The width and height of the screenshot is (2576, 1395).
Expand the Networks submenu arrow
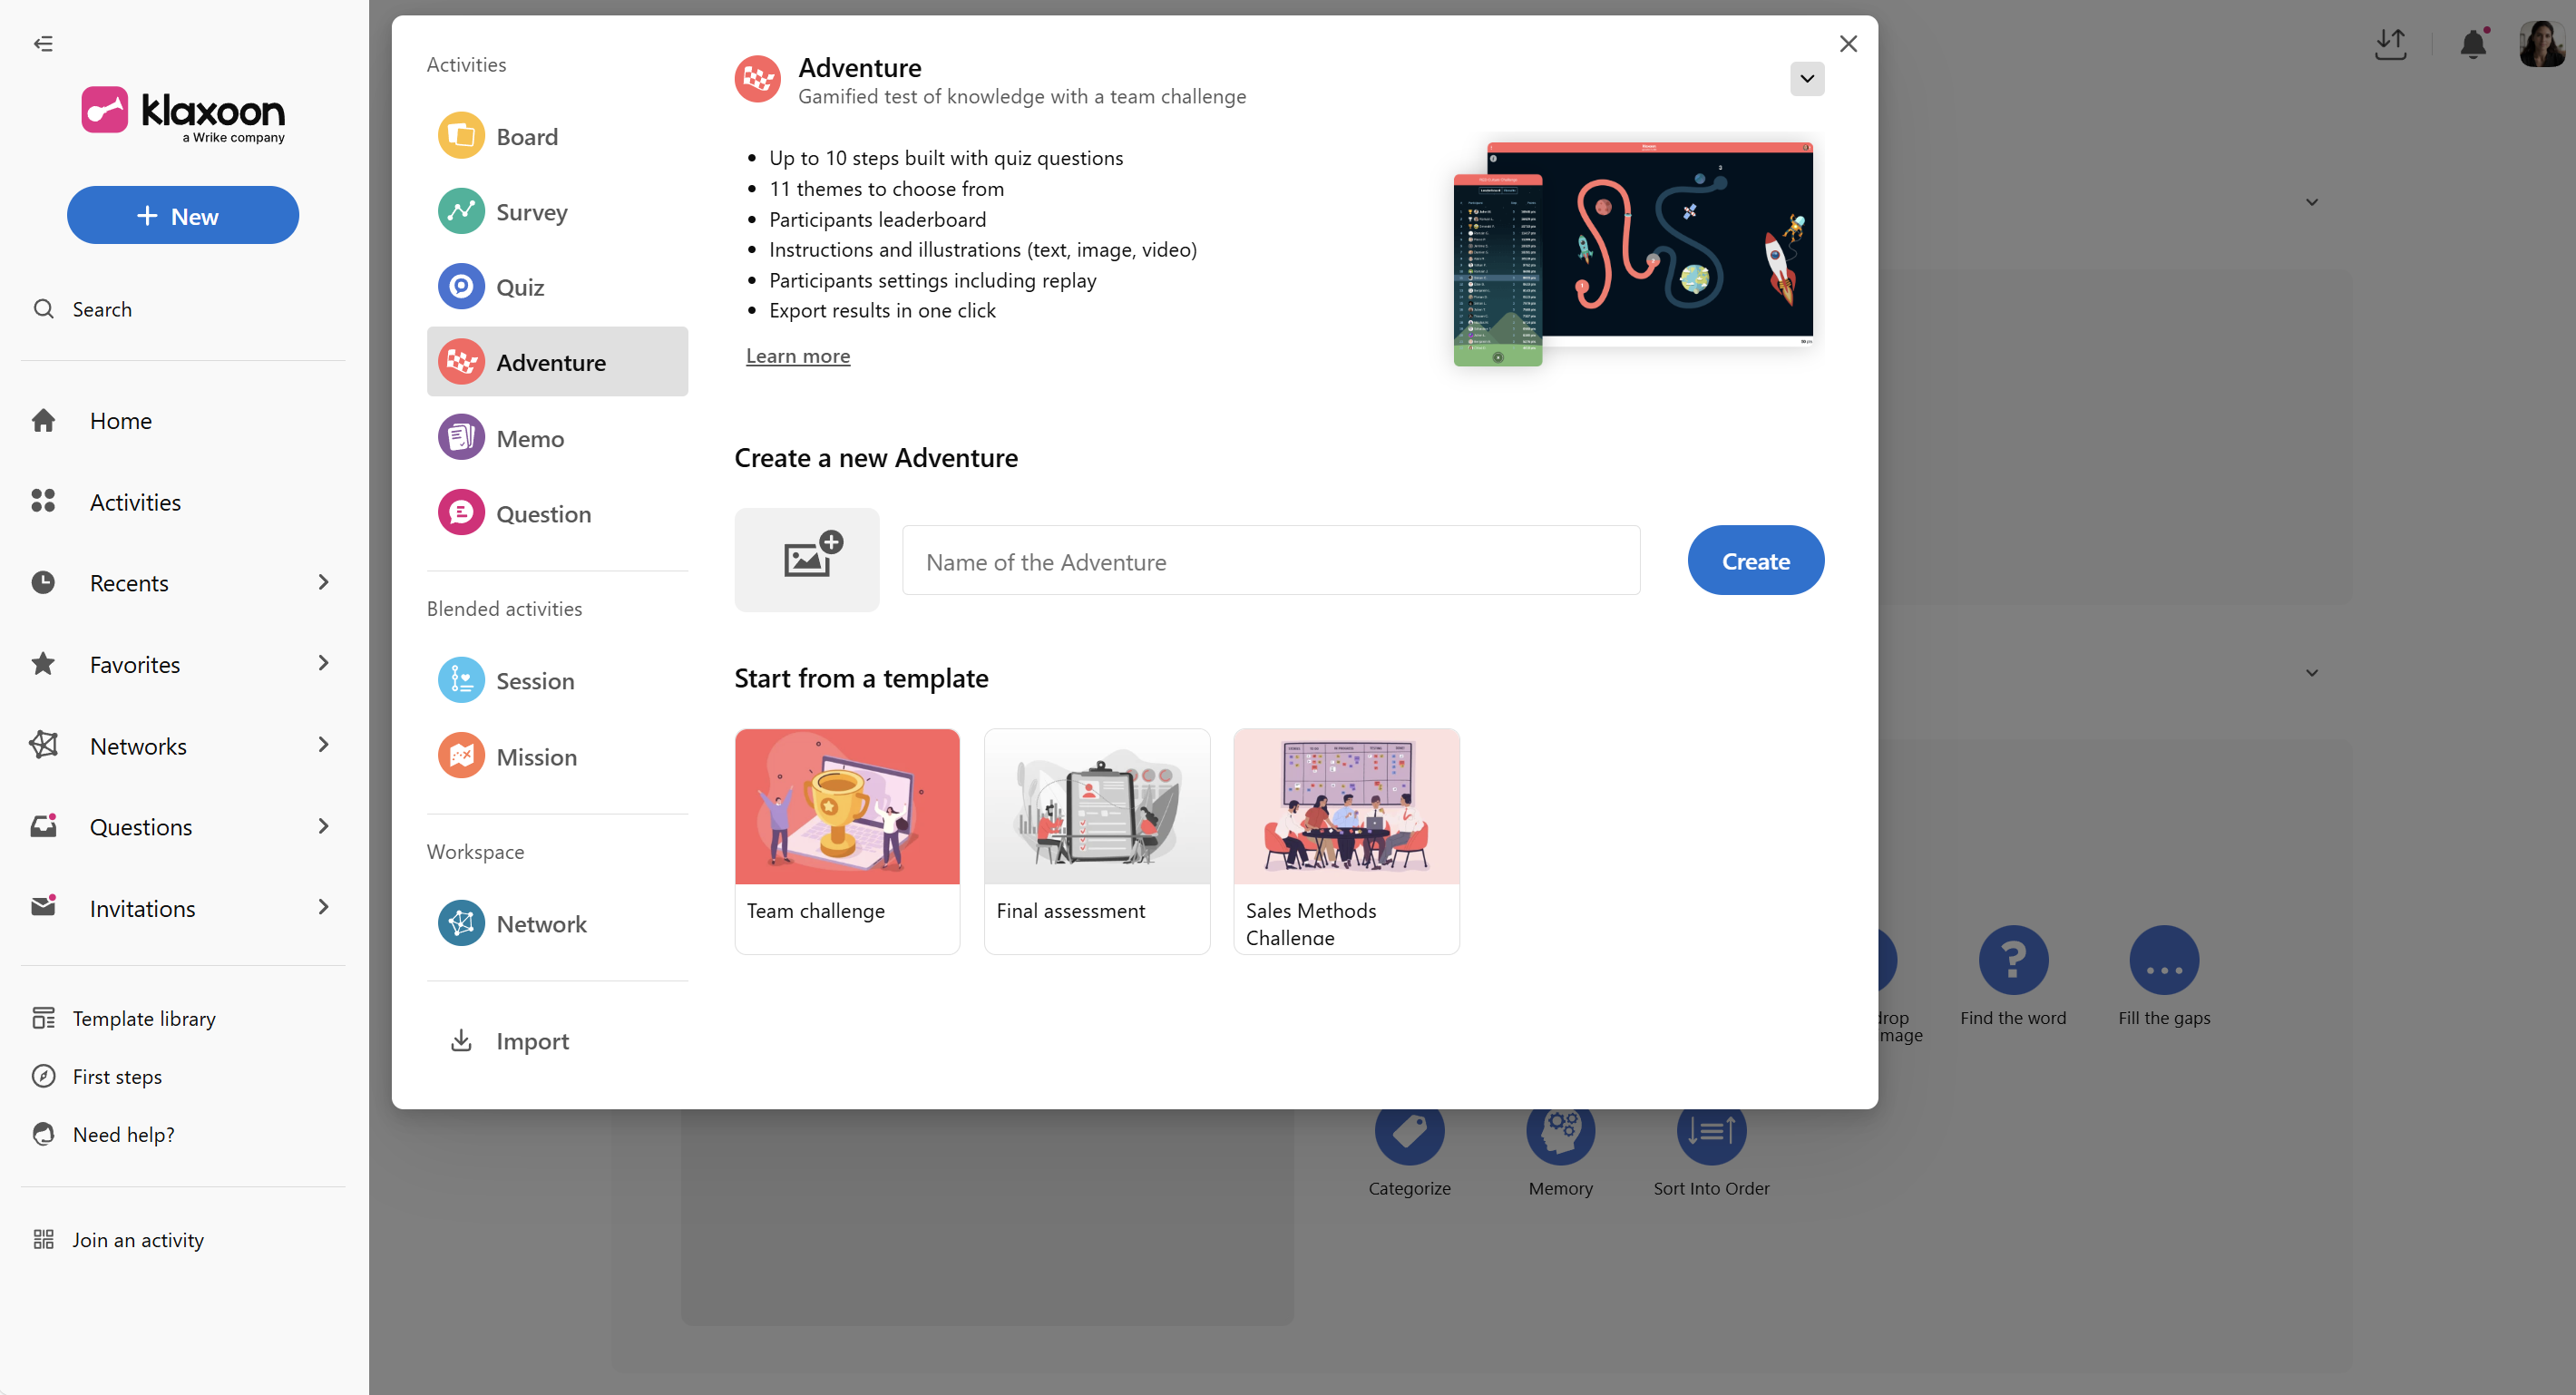323,745
